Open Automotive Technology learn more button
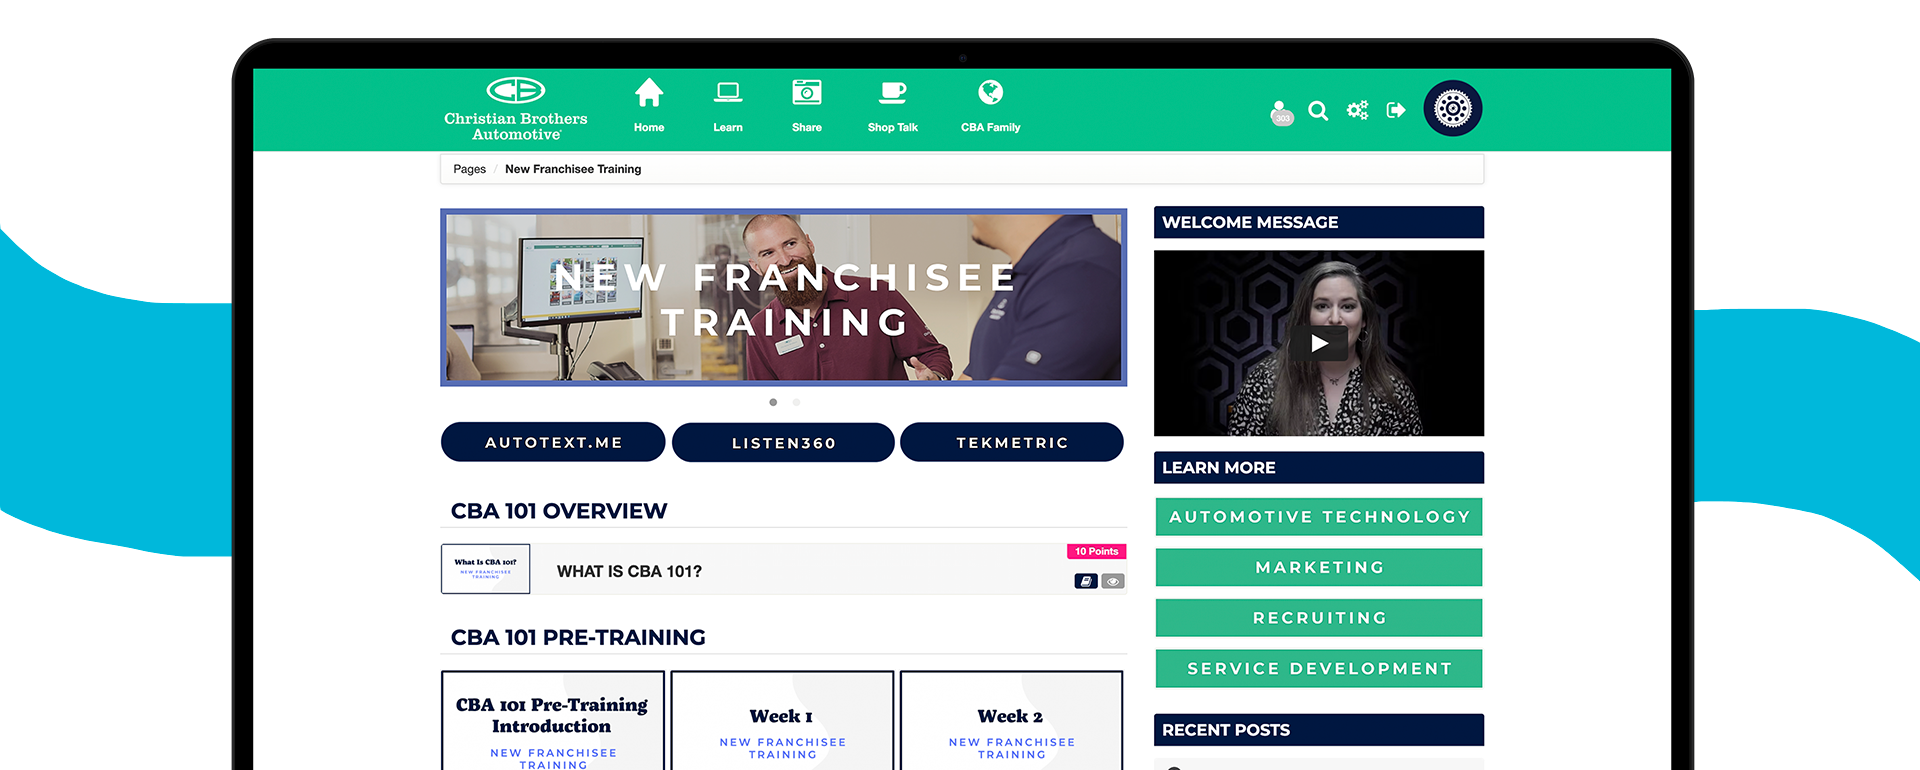 pyautogui.click(x=1319, y=517)
